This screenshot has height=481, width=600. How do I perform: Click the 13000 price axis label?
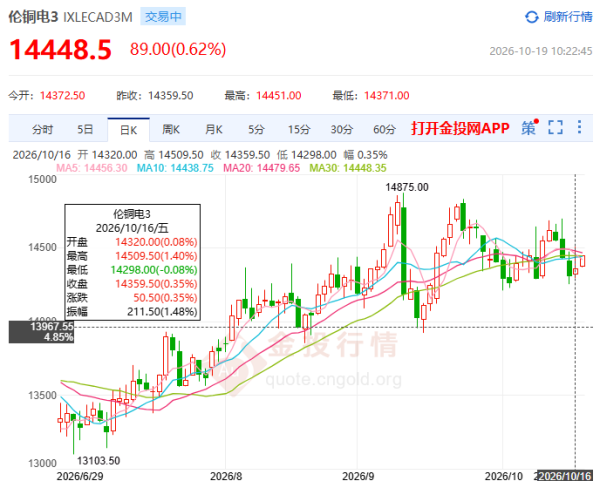click(x=42, y=463)
